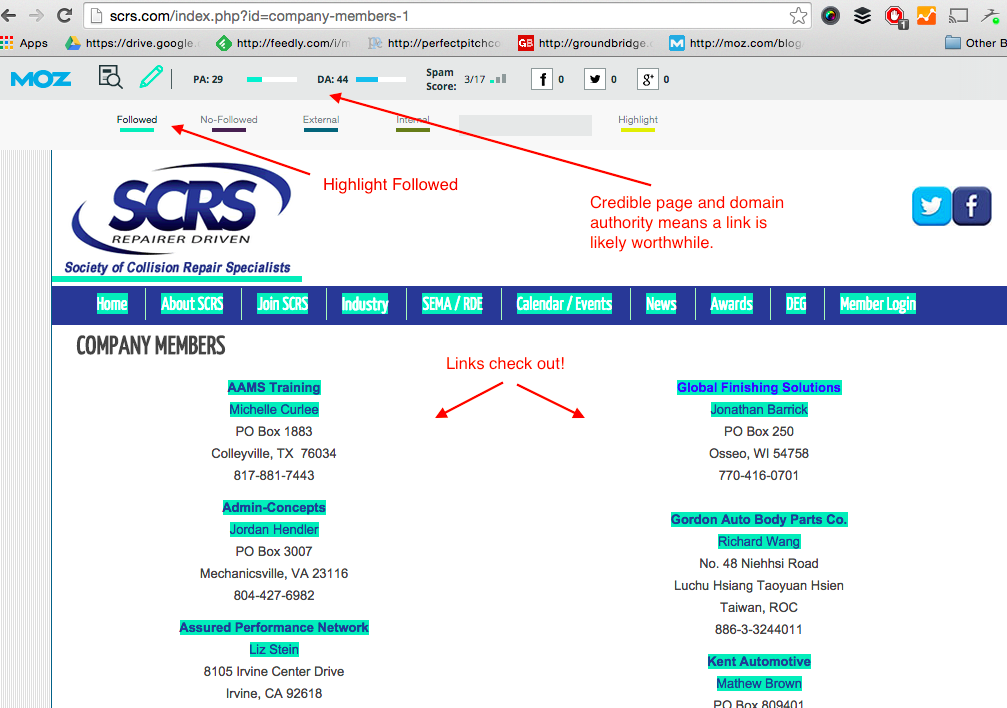
Task: Click the Spam Score bar indicator
Action: coord(498,79)
